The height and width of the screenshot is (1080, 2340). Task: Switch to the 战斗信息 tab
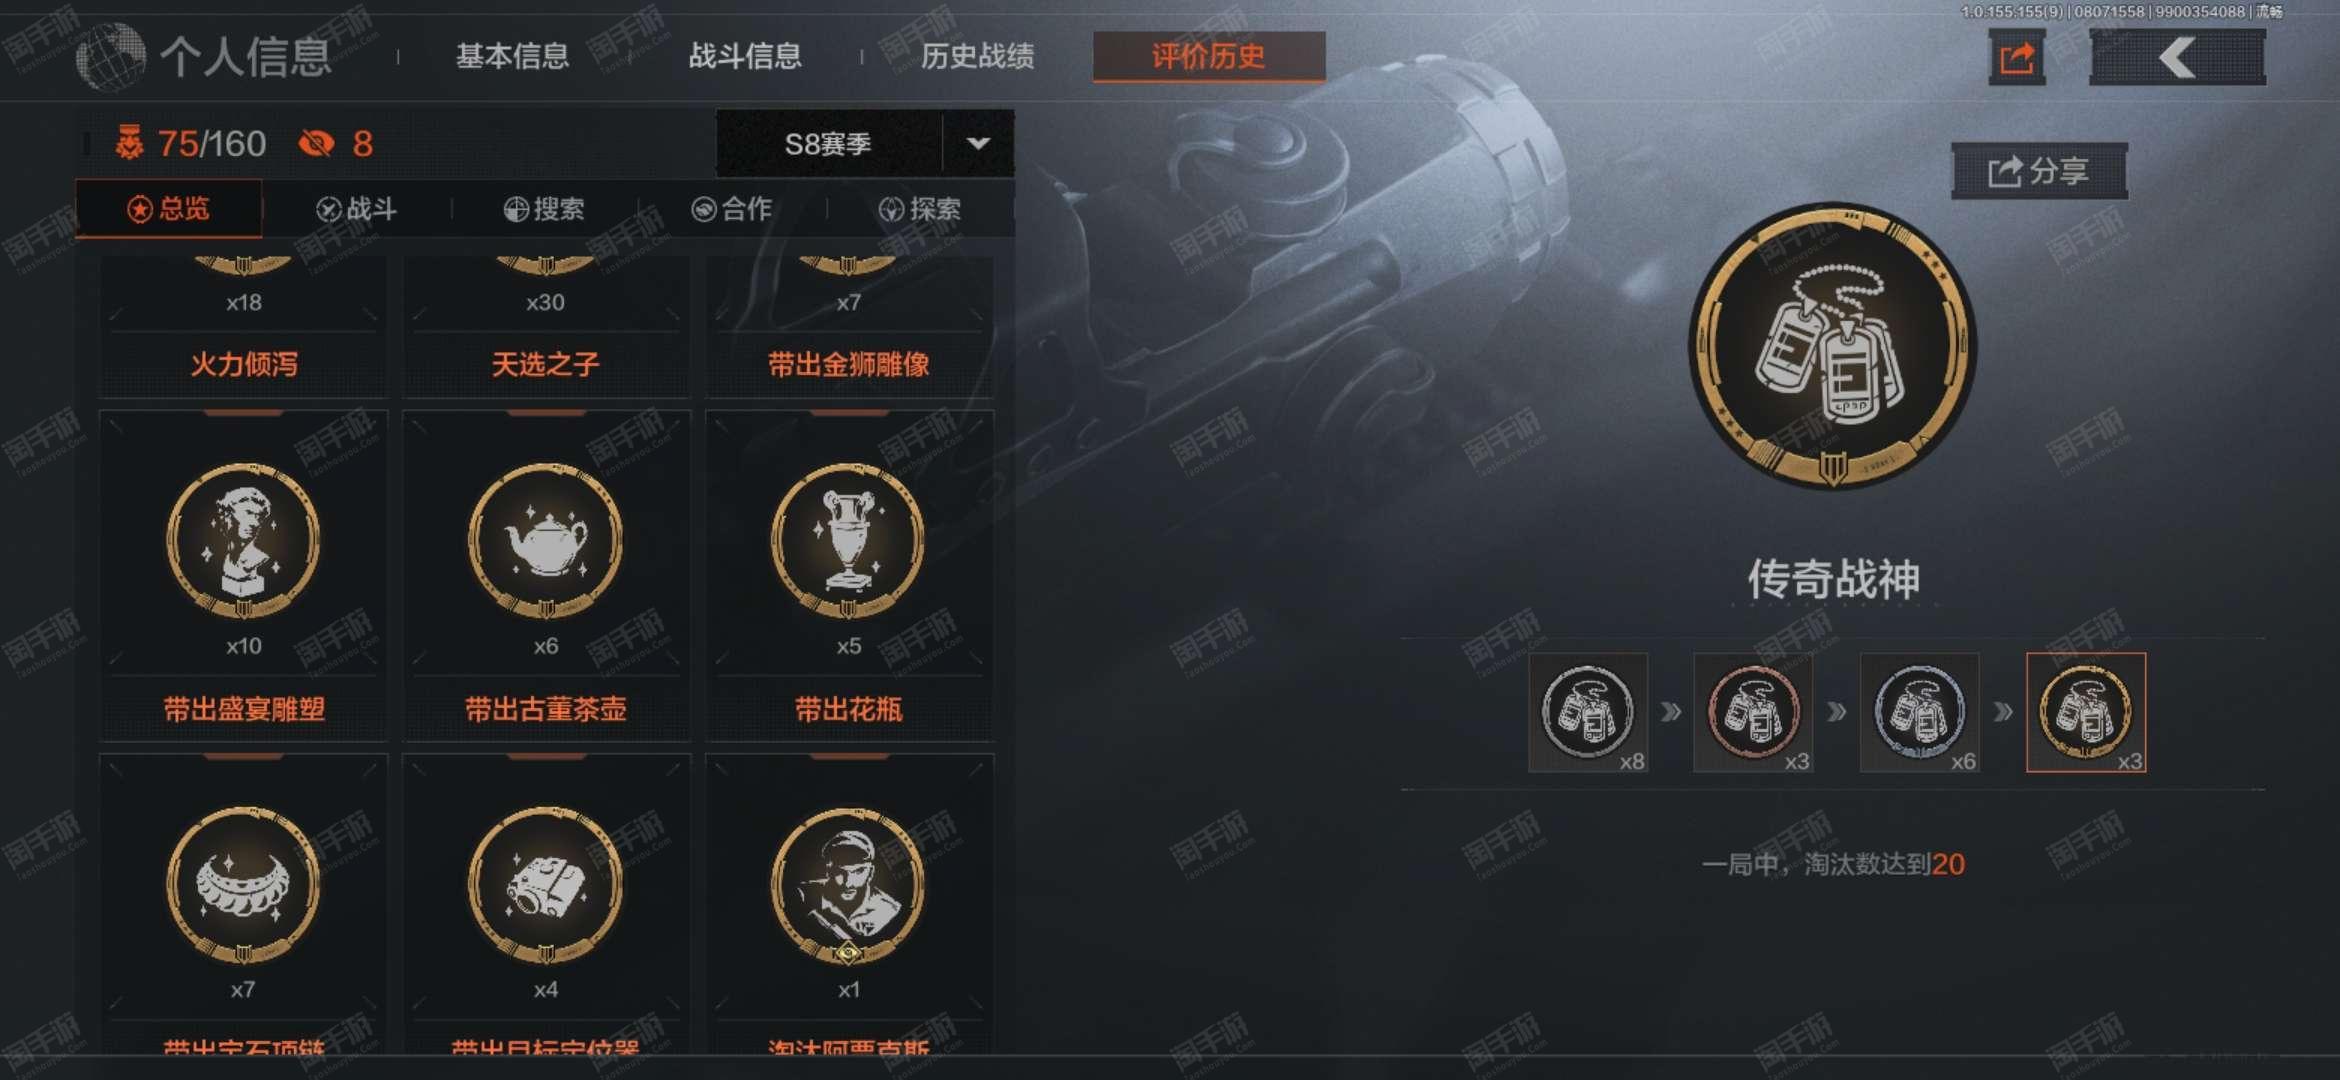pos(745,56)
